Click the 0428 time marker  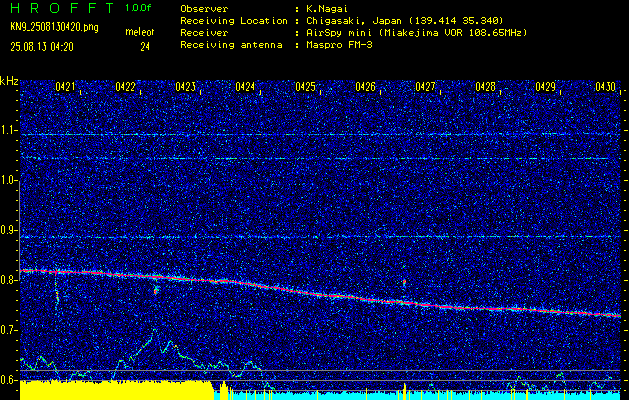pyautogui.click(x=485, y=87)
